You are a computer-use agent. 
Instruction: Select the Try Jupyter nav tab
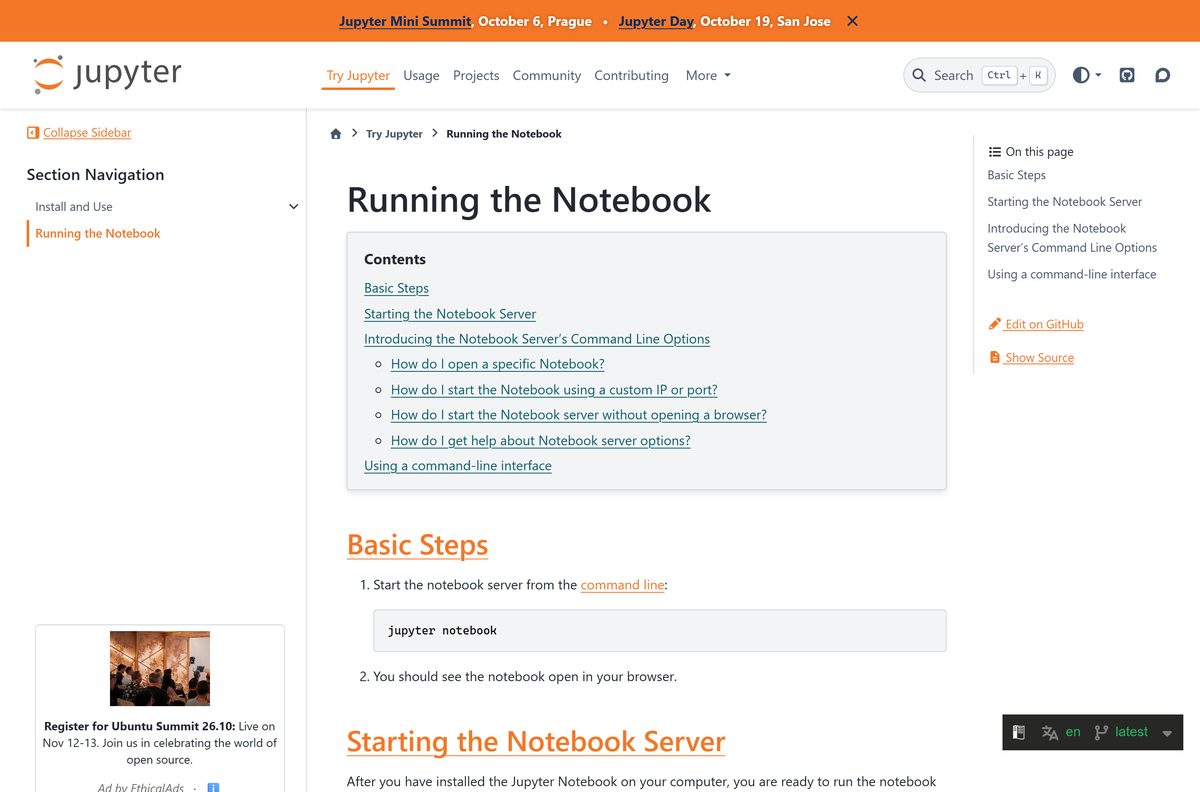click(358, 75)
